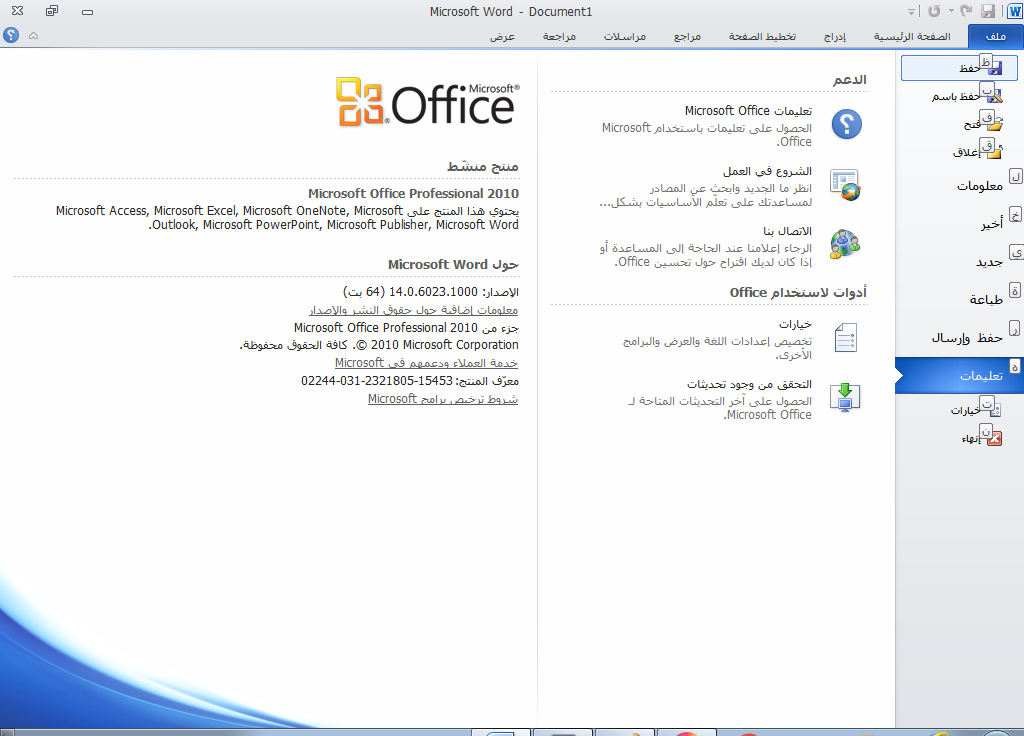
Task: Click the Contact Us icon (الاتصال بنا)
Action: tap(846, 244)
